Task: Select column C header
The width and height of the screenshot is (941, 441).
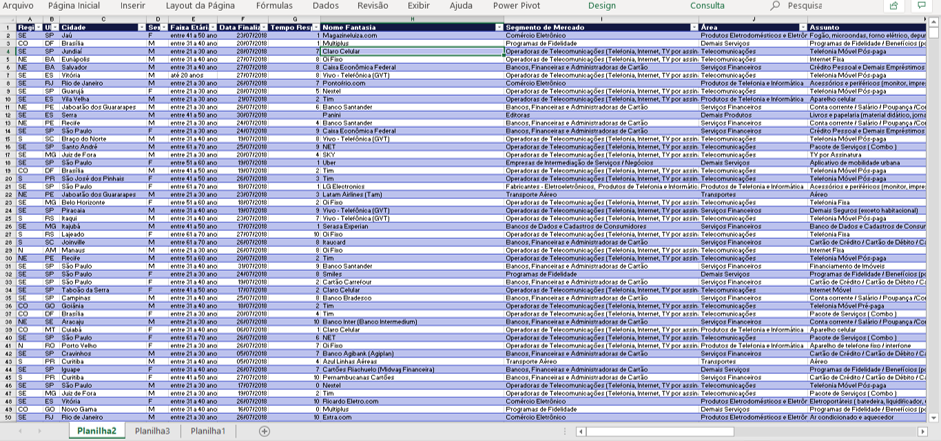Action: 103,20
